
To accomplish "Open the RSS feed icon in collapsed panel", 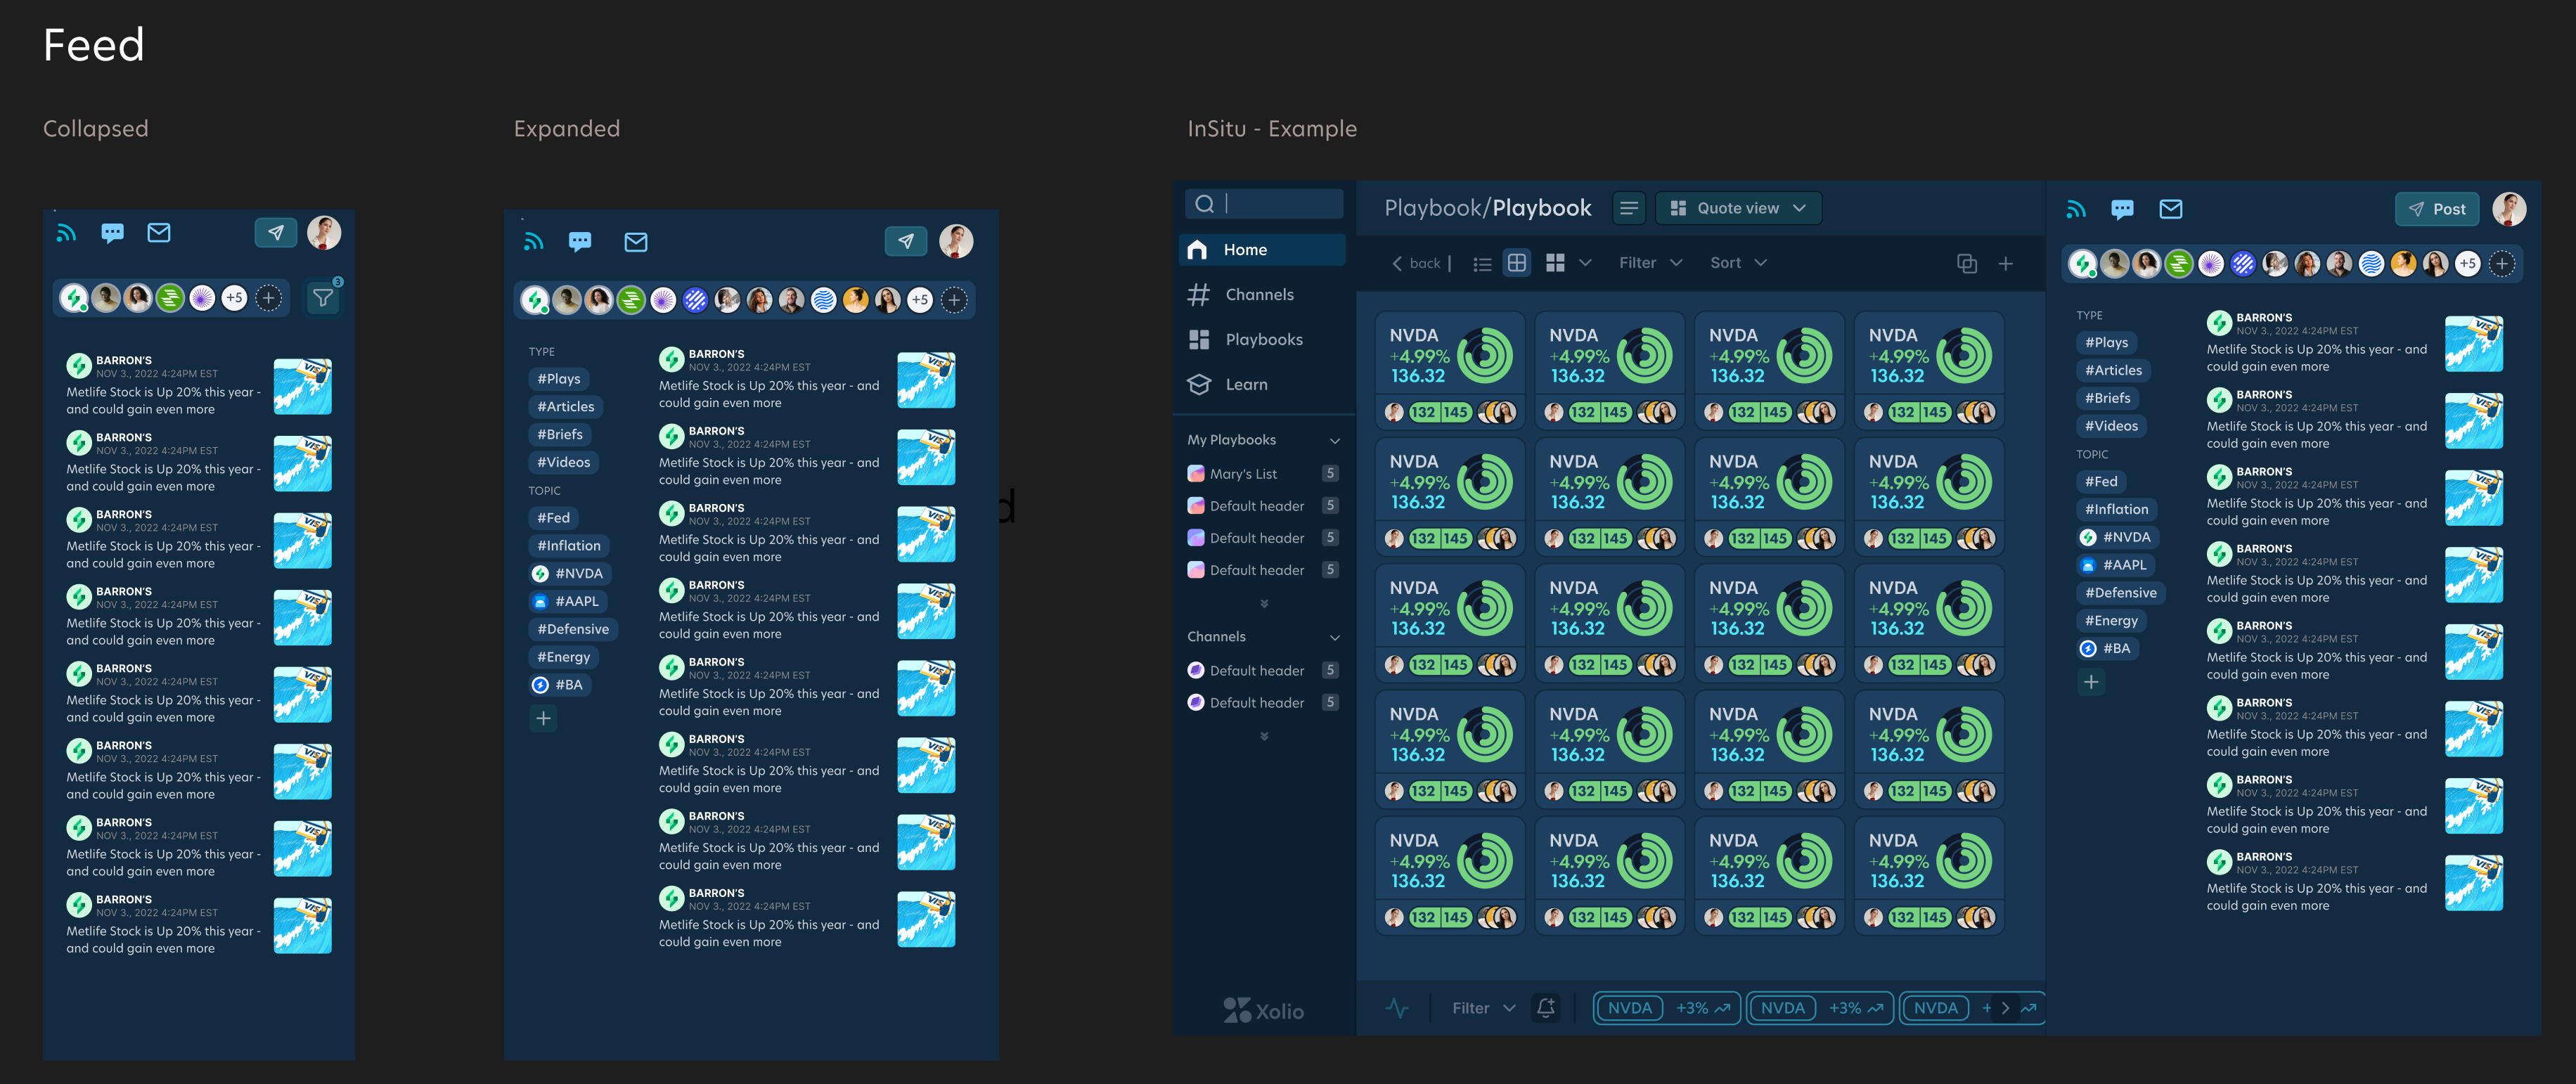I will click(x=66, y=232).
